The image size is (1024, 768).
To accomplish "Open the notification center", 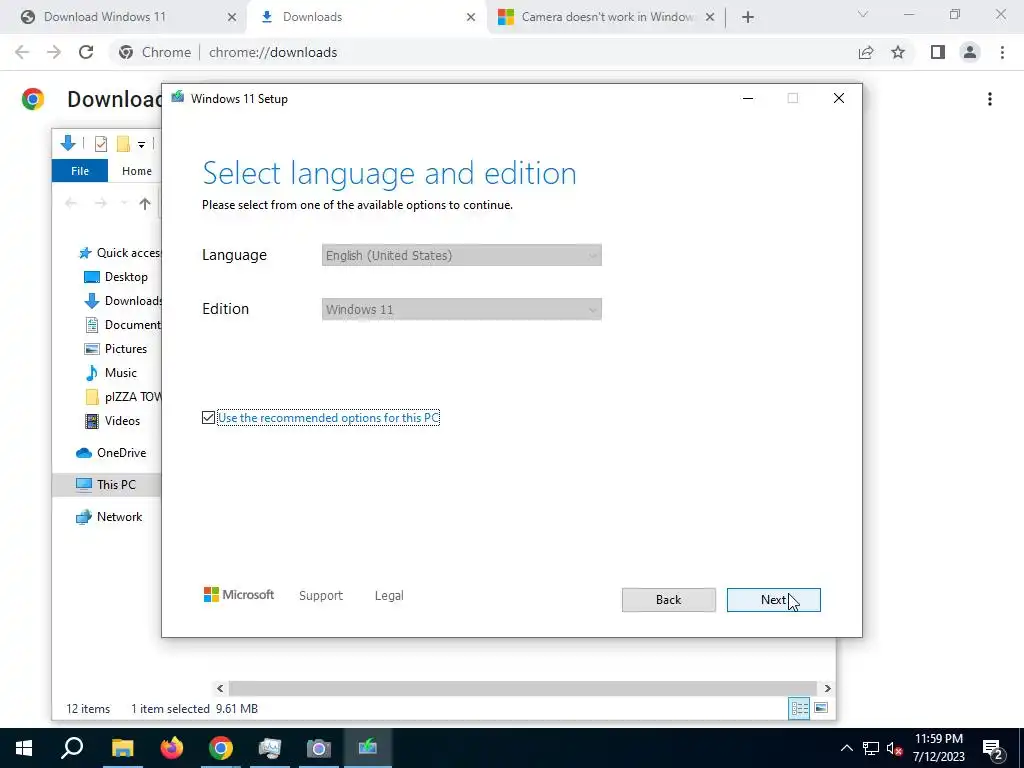I will 993,748.
